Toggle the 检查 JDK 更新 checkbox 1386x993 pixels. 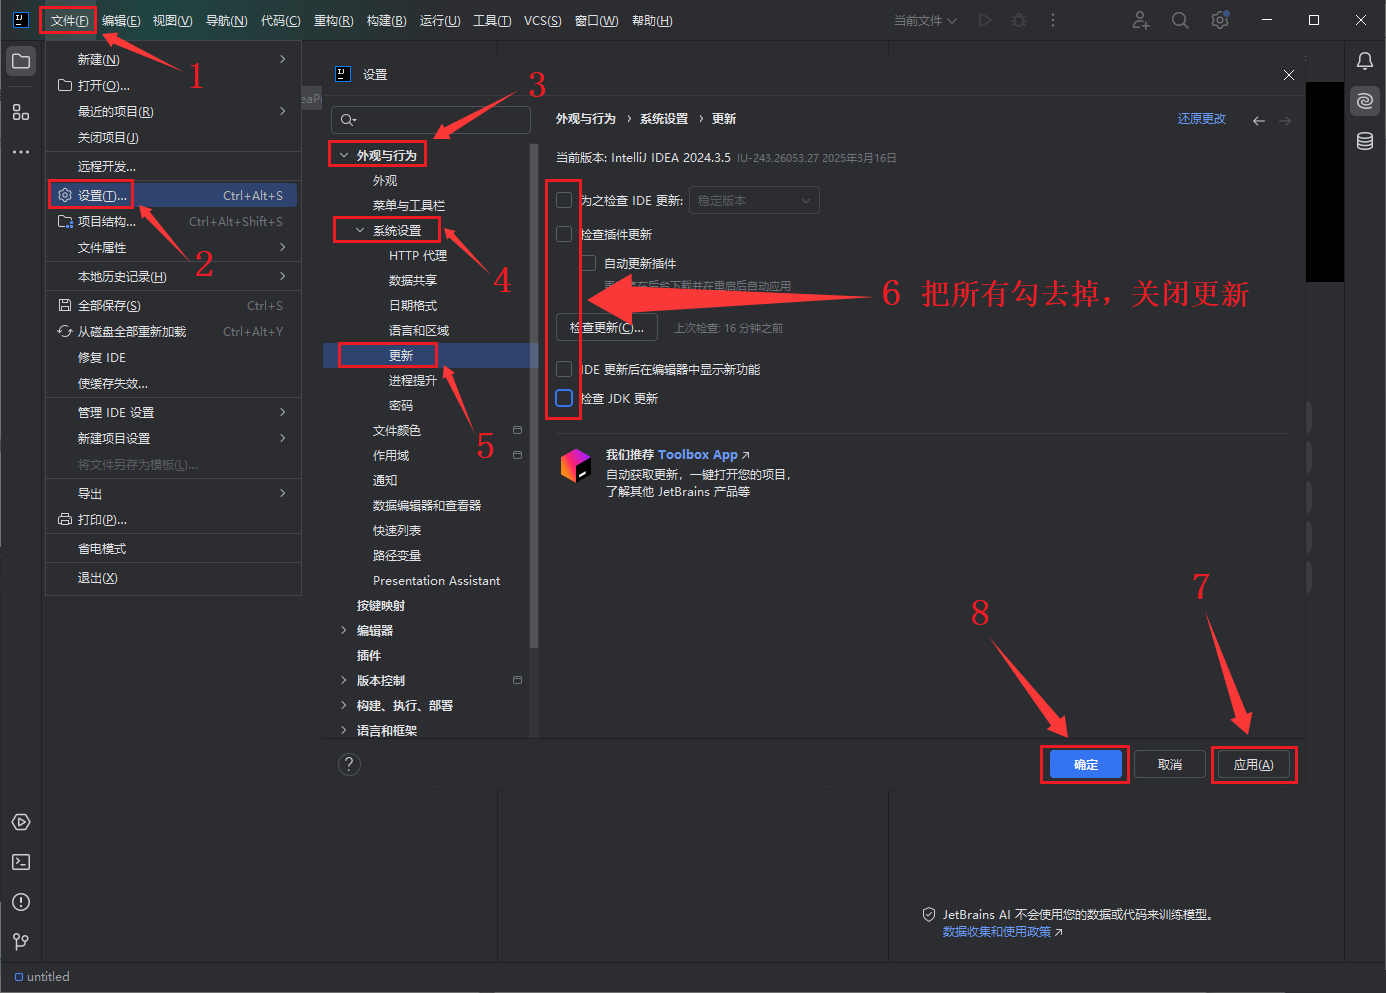pyautogui.click(x=564, y=398)
